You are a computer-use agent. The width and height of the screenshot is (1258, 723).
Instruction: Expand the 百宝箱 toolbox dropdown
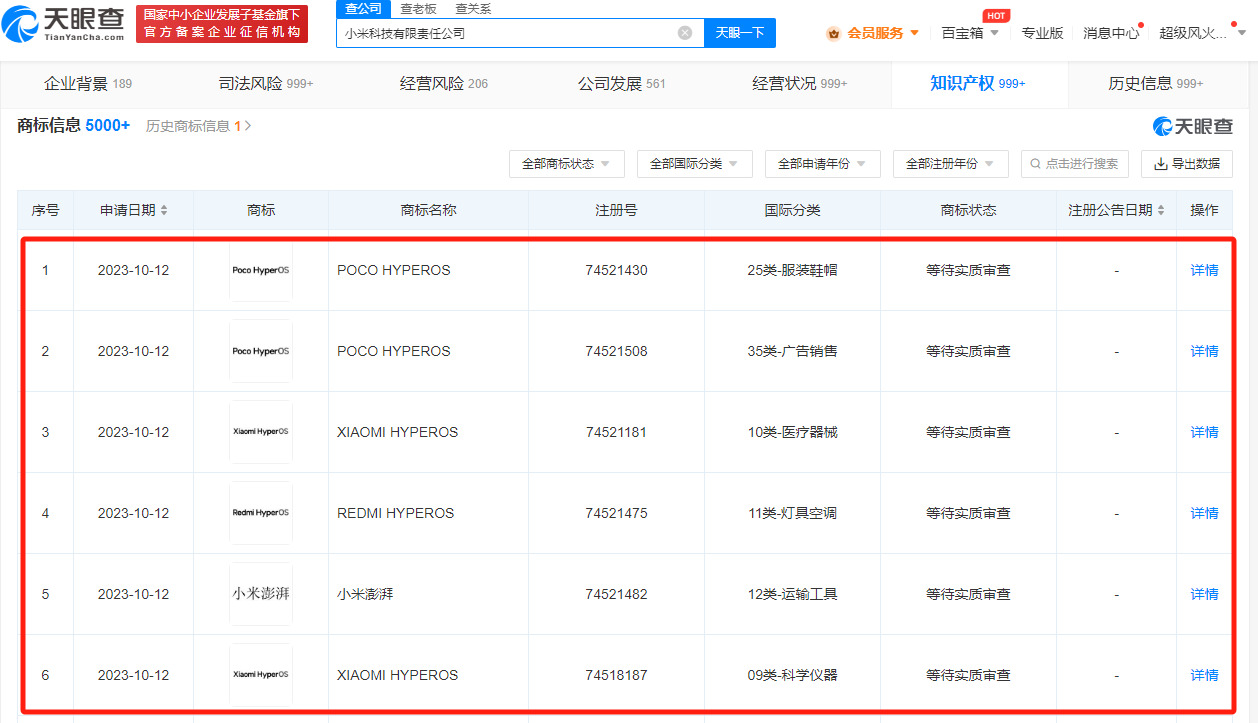pos(970,33)
